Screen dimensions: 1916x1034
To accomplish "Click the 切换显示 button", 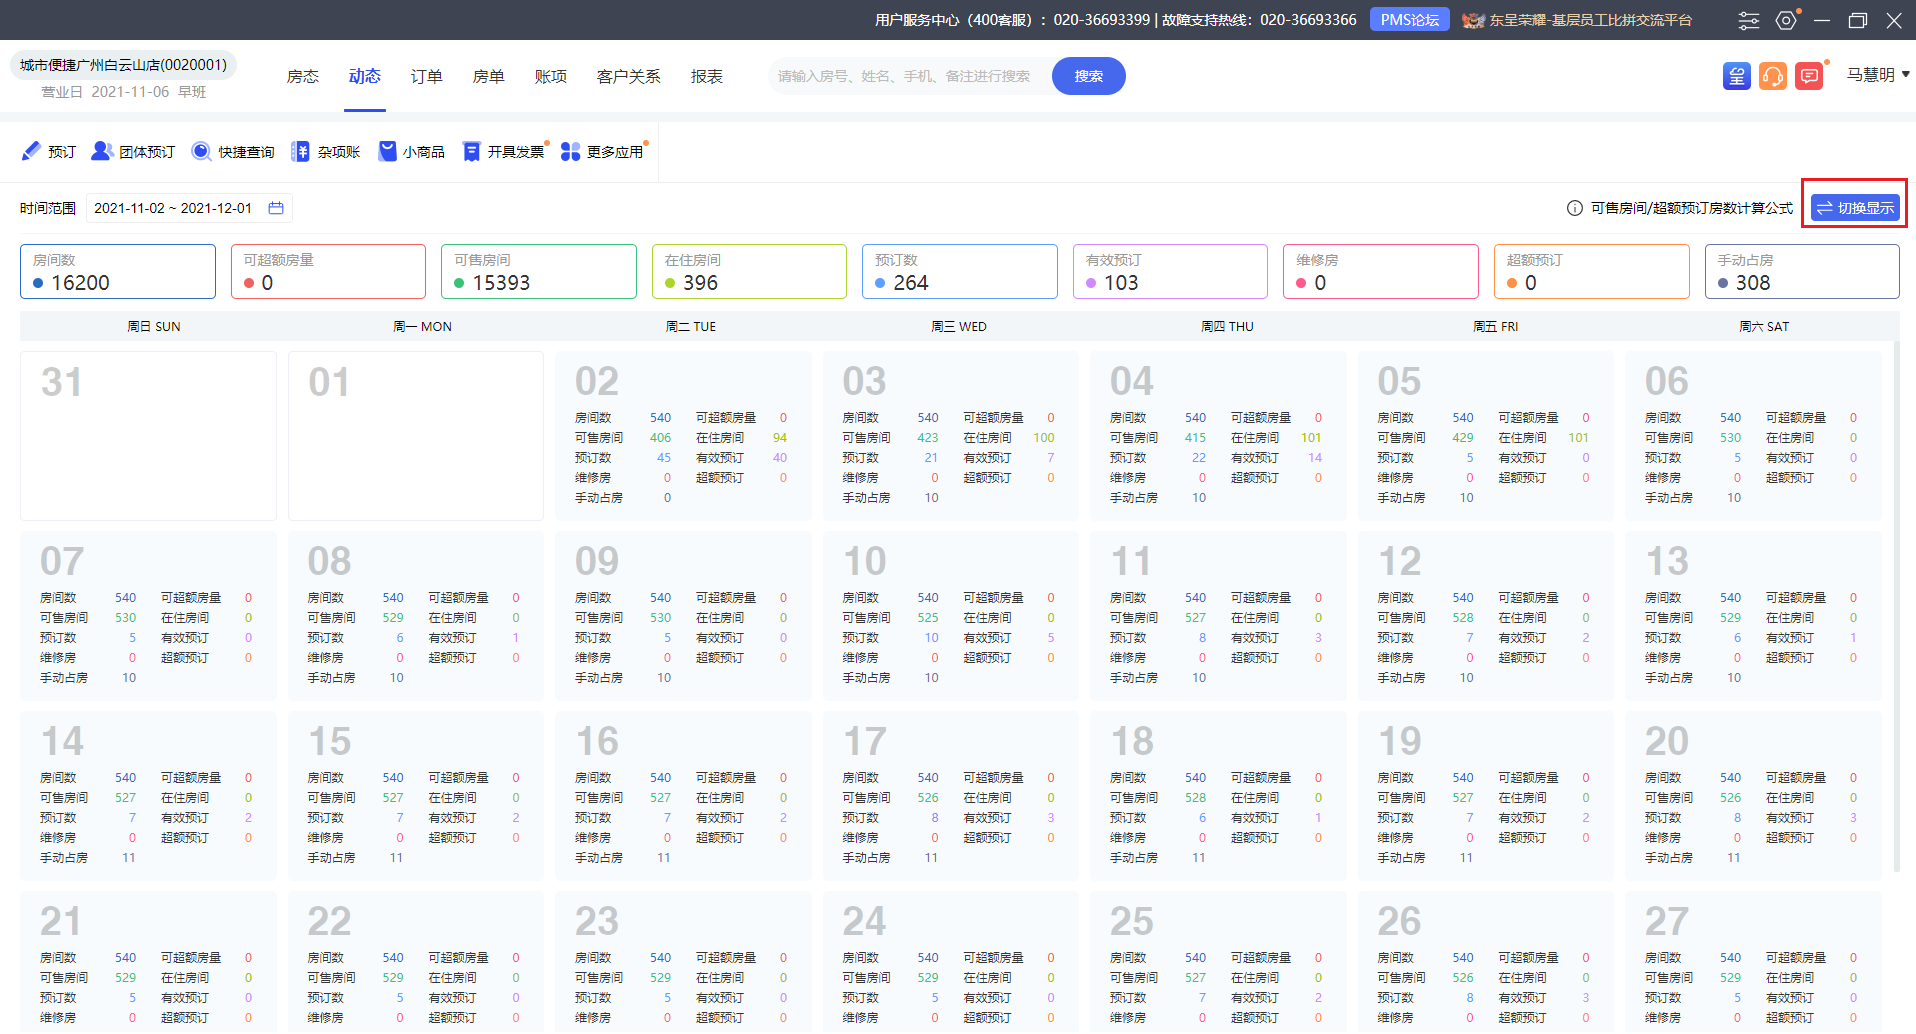I will [1855, 208].
